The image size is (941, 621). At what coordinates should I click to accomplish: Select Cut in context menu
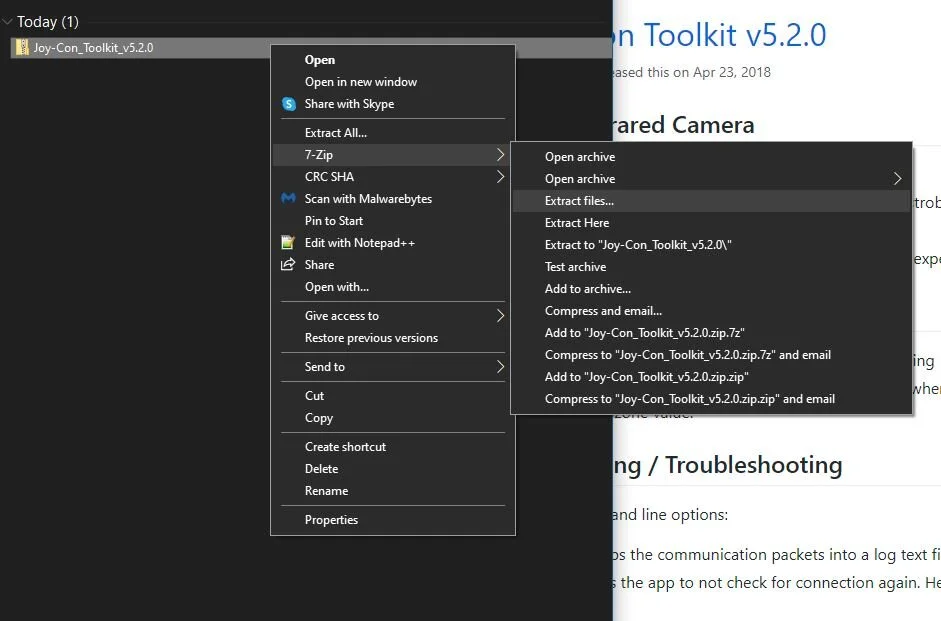click(x=393, y=395)
